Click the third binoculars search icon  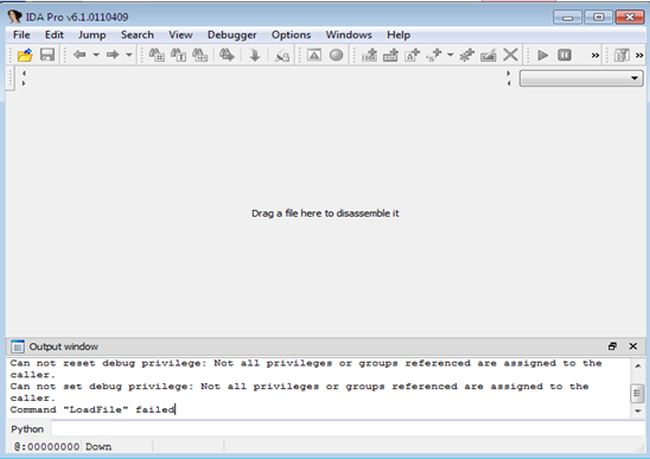click(200, 55)
